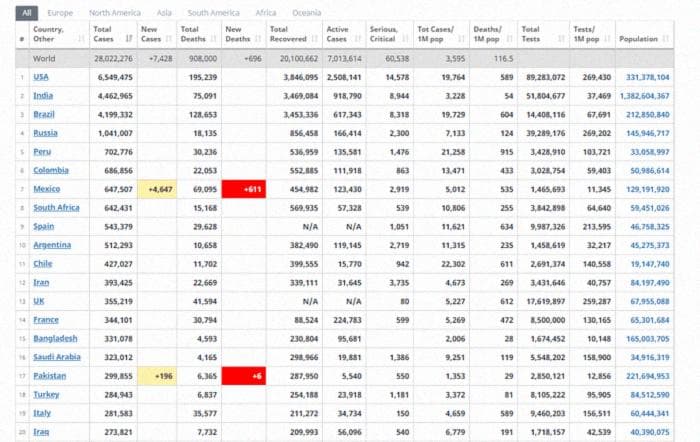The height and width of the screenshot is (442, 700).
Task: Click USA population 331,378,104 link
Action: coord(647,77)
